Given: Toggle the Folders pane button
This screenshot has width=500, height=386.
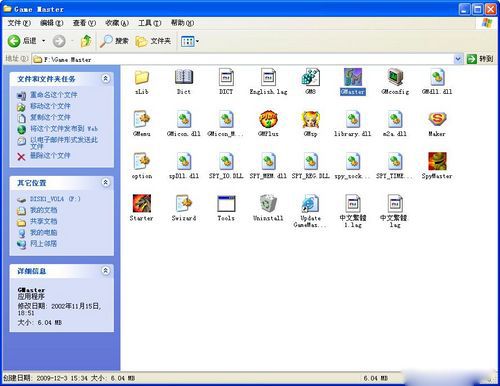Looking at the screenshot, I should 153,41.
